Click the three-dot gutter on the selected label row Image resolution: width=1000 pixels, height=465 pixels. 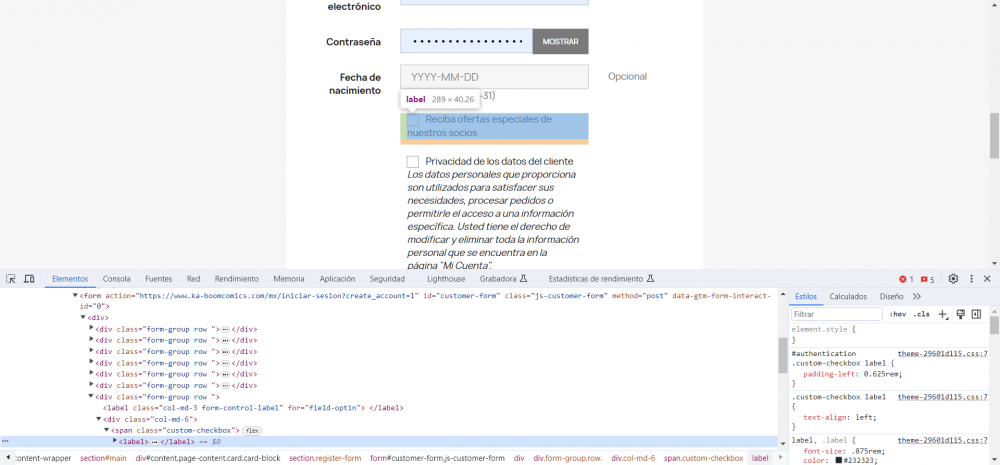pyautogui.click(x=5, y=441)
